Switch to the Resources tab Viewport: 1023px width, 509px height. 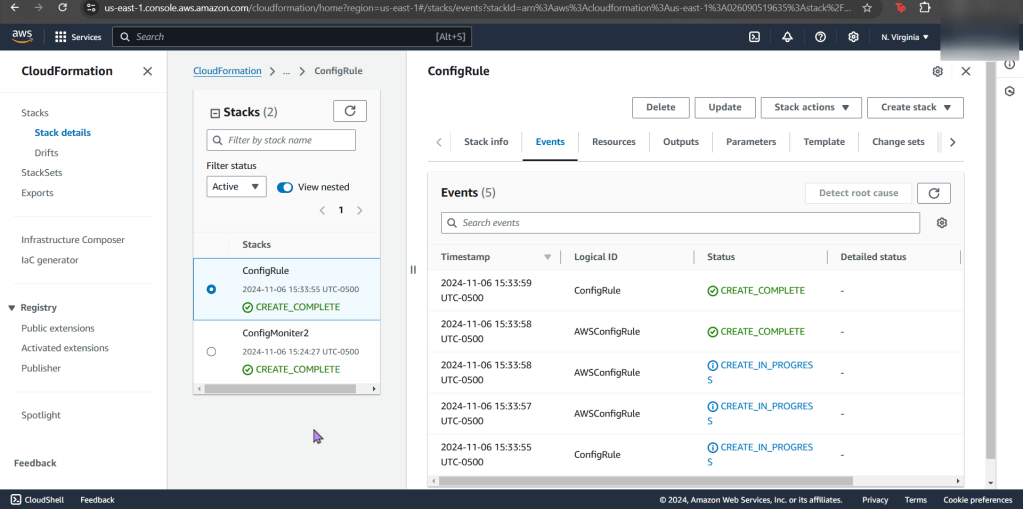tap(613, 142)
